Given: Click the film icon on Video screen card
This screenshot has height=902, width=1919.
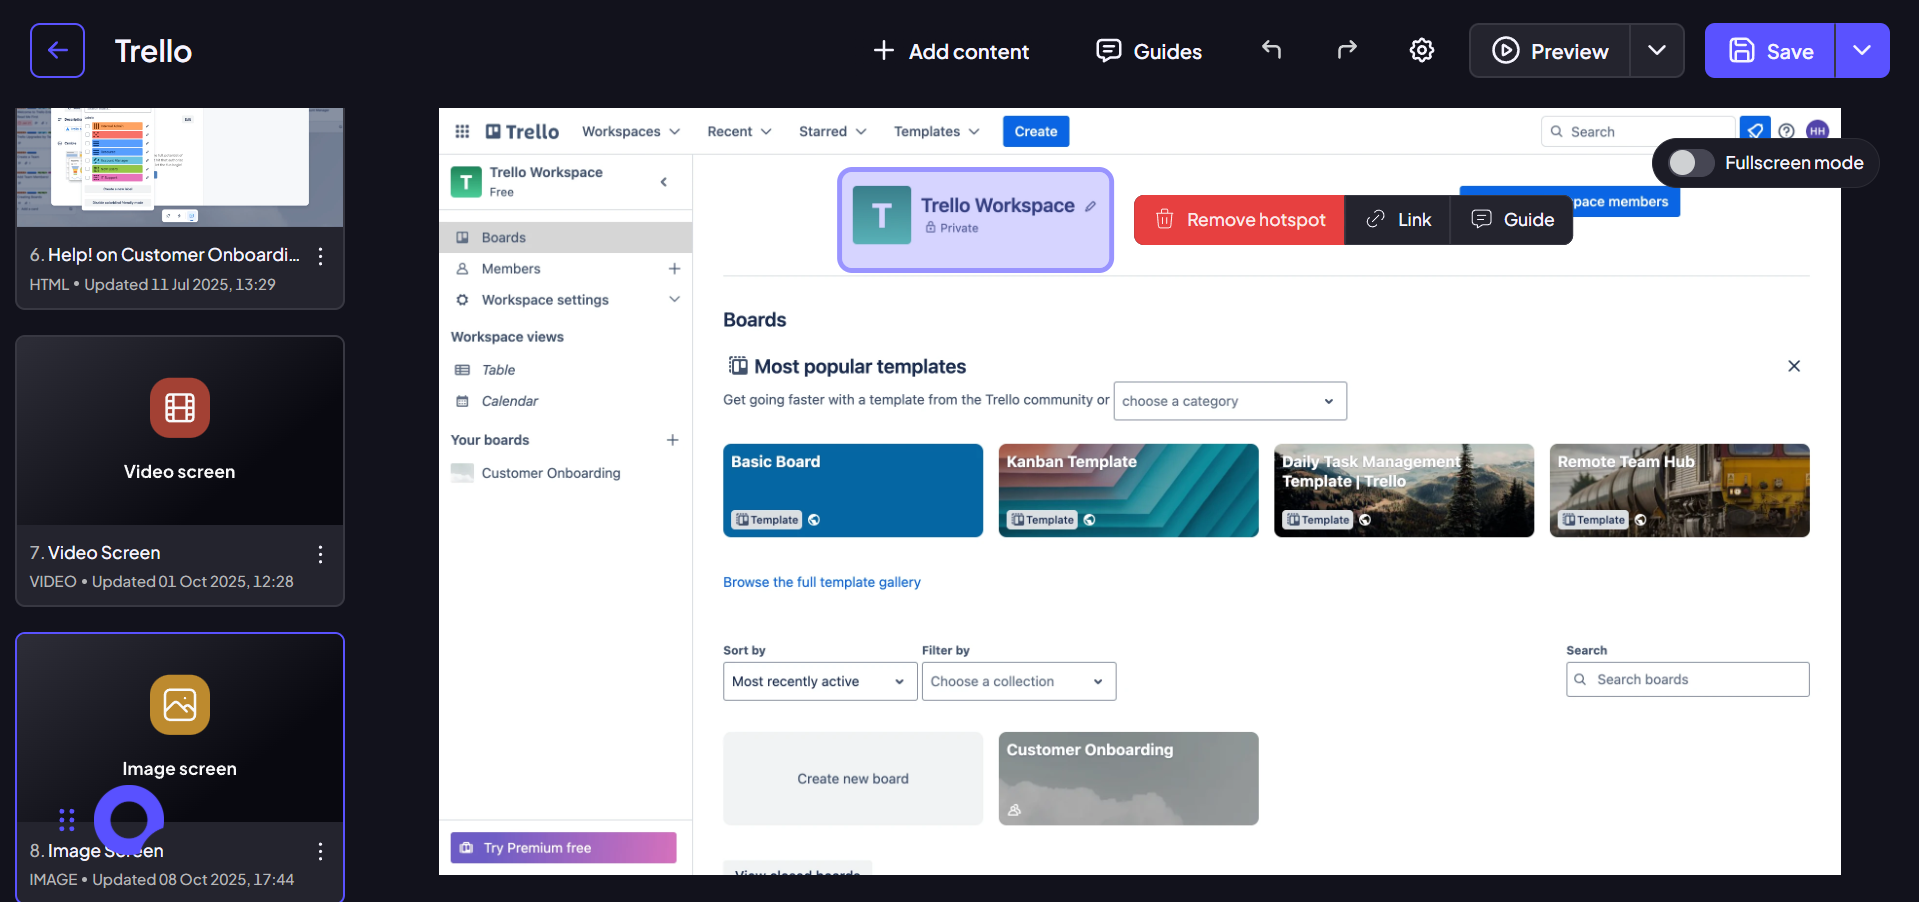Looking at the screenshot, I should [x=180, y=408].
